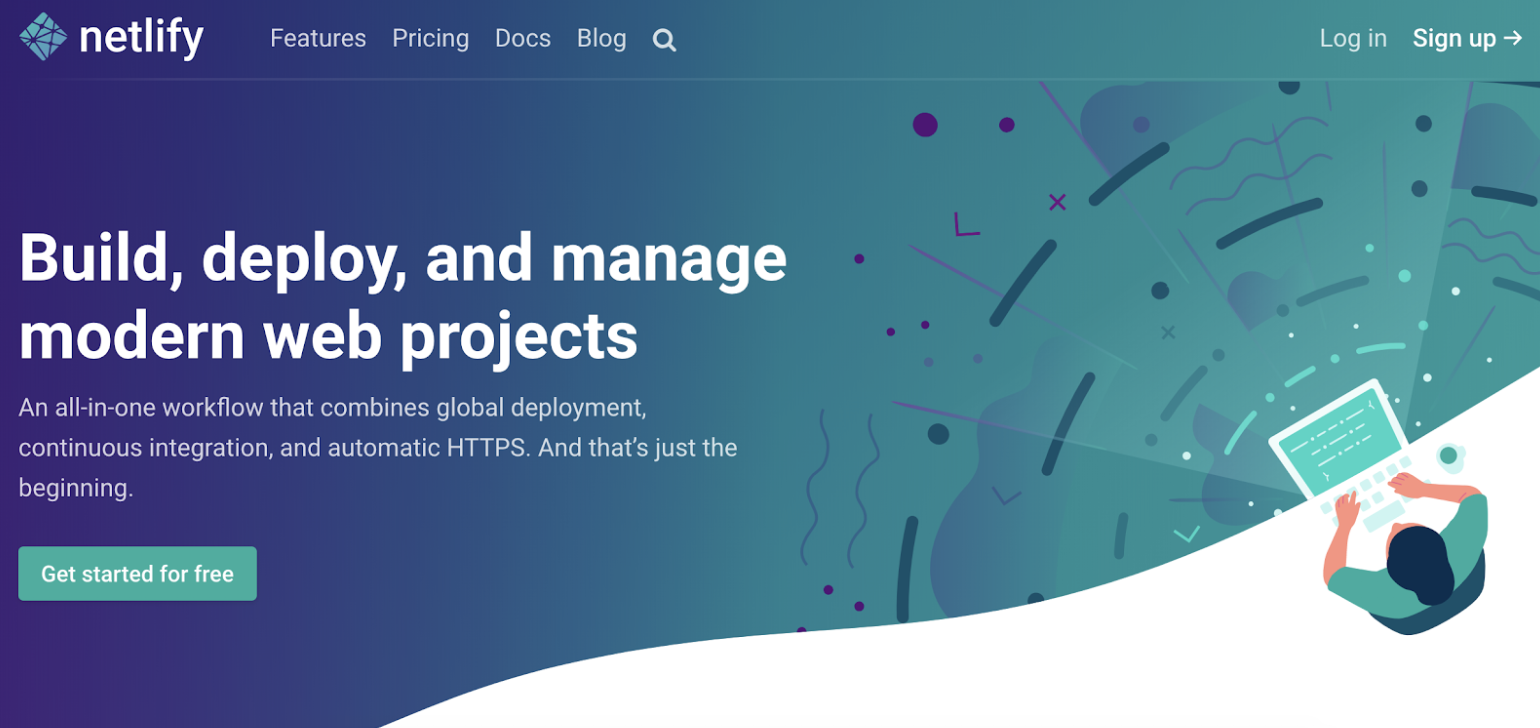Select the Sign up text

1454,39
